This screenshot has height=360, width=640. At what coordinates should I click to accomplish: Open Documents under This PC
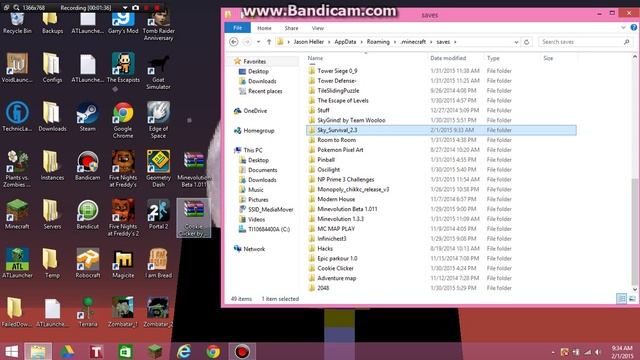coord(262,170)
